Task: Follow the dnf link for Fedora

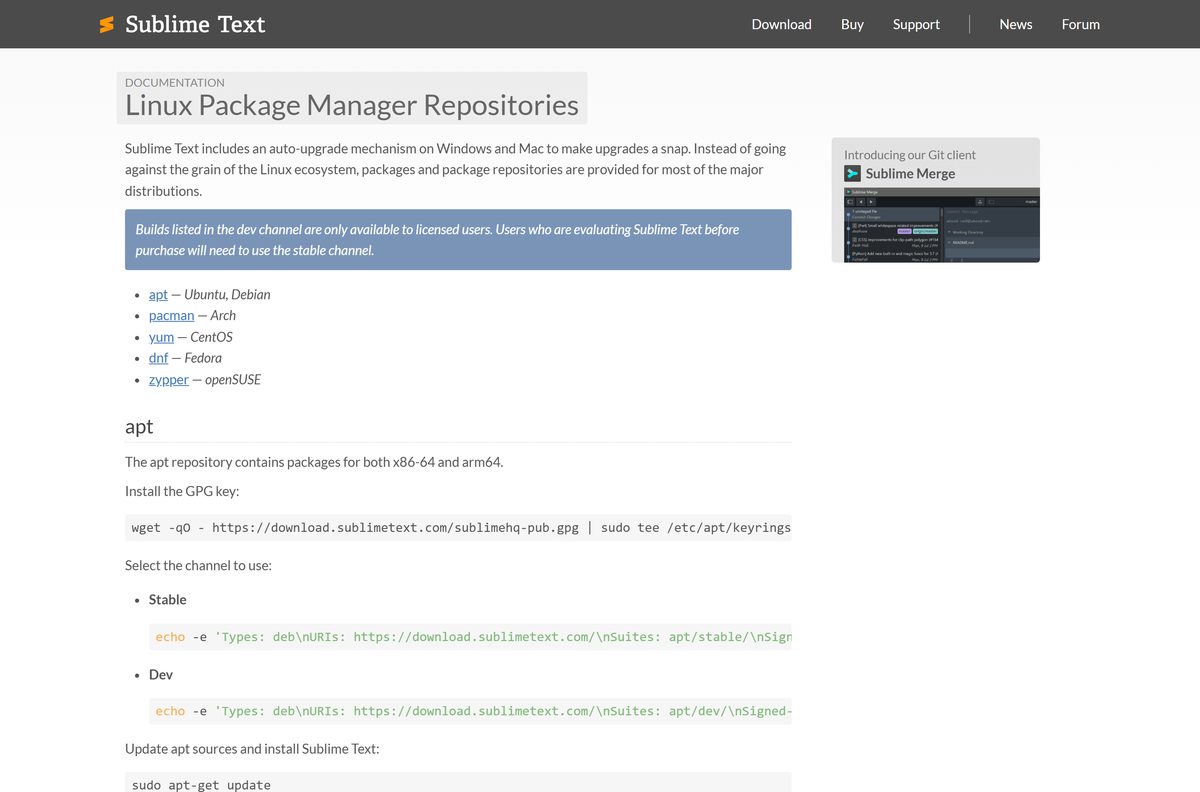Action: click(158, 358)
